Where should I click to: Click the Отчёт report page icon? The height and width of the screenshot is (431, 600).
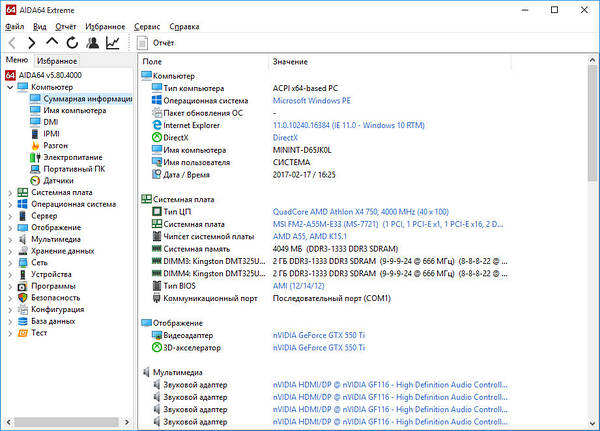point(142,43)
